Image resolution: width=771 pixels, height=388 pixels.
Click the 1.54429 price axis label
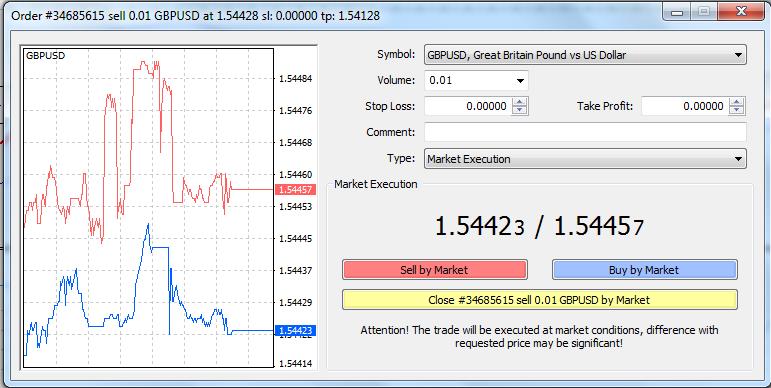295,302
